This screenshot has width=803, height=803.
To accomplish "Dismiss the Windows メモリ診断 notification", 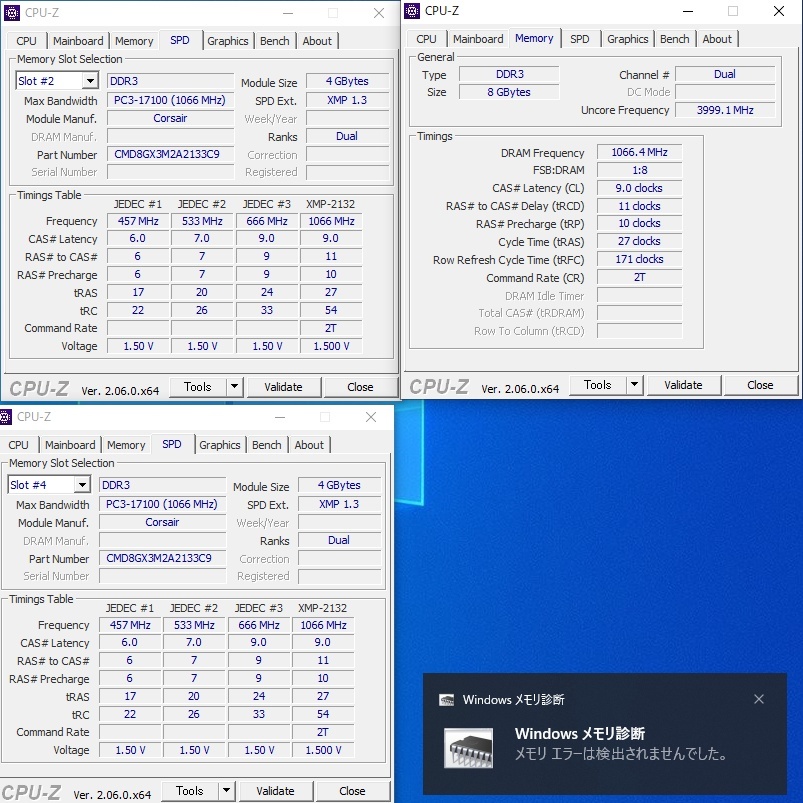I will click(759, 700).
